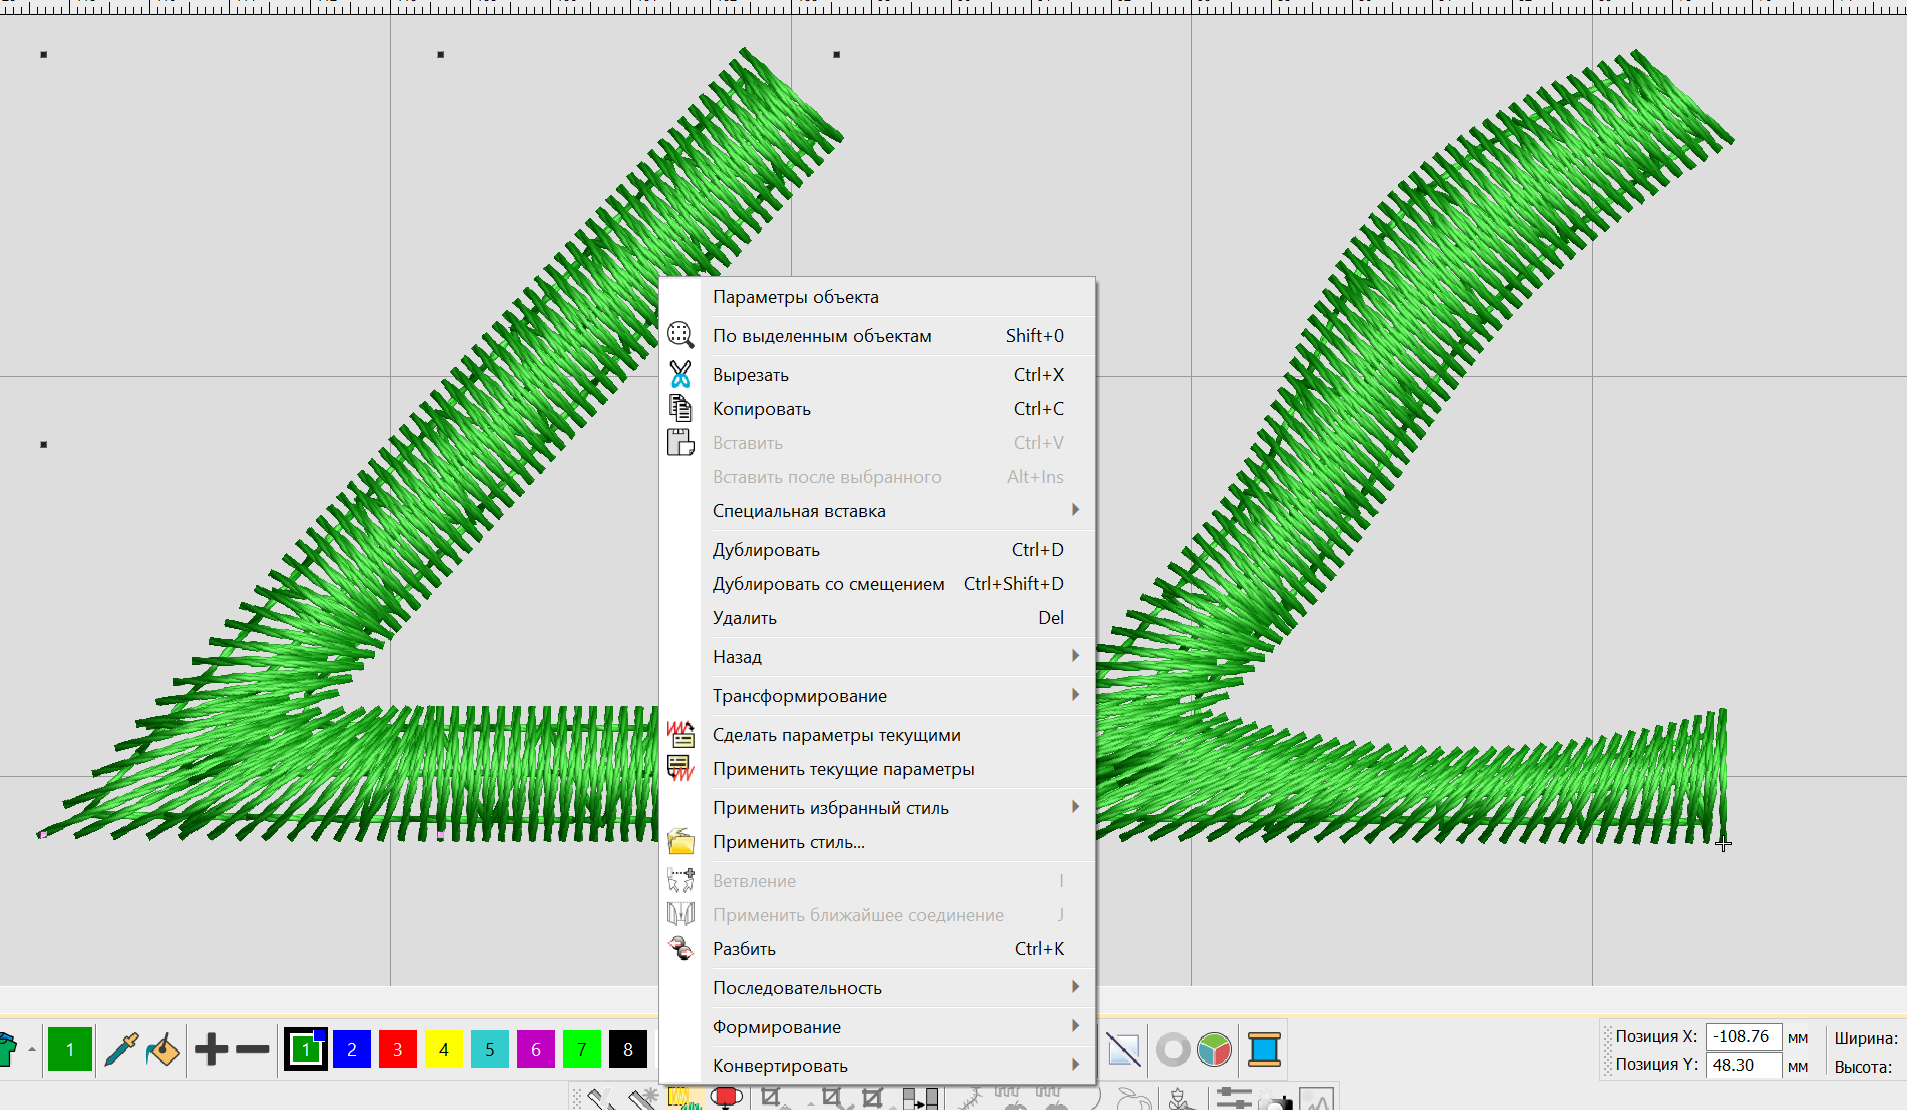Click the green shirt icon
The image size is (1907, 1110).
coord(8,1049)
